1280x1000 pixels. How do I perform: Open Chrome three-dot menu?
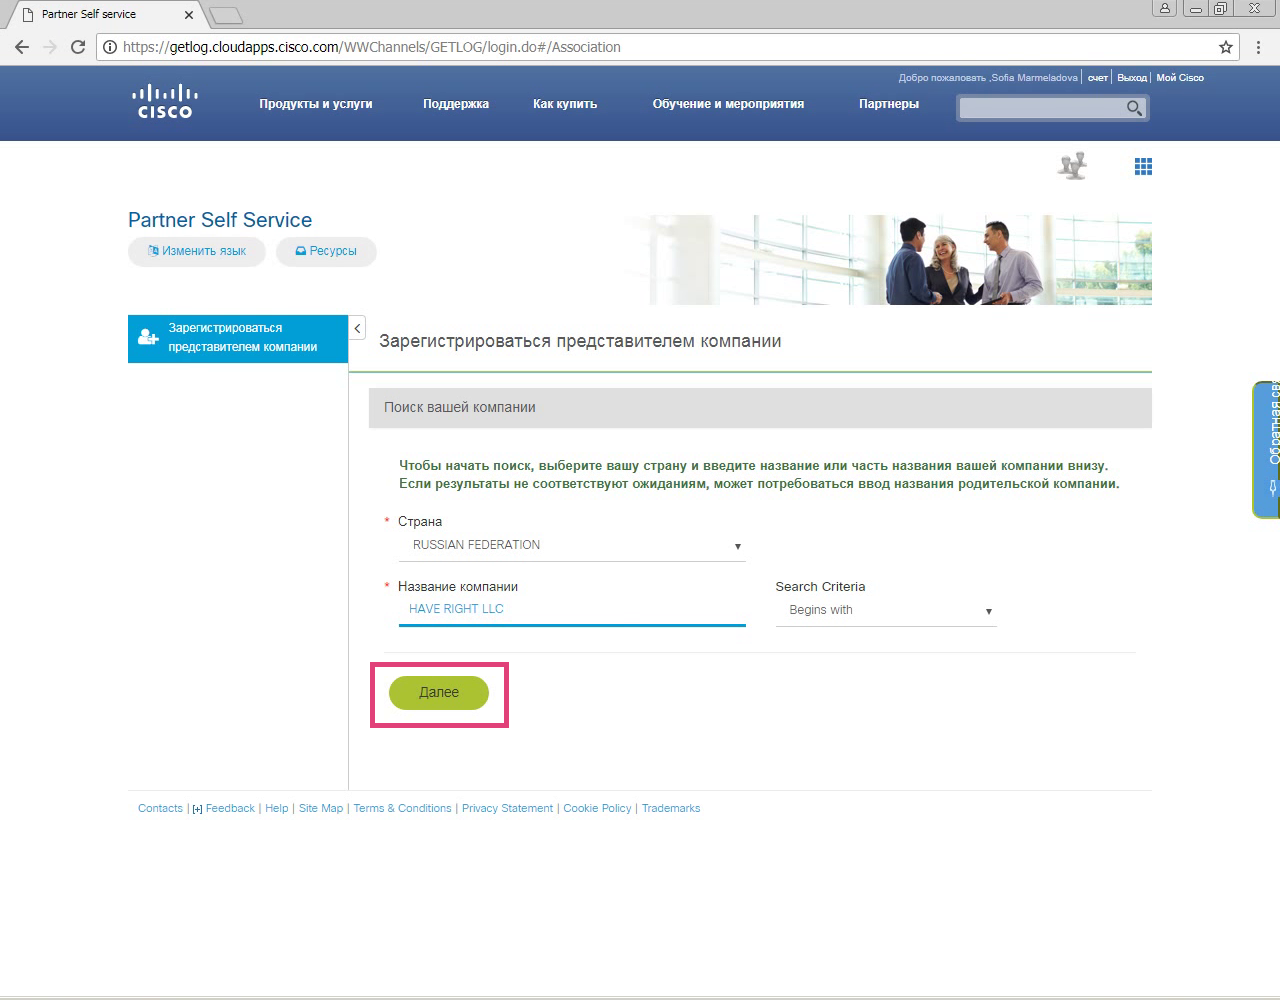click(1259, 47)
